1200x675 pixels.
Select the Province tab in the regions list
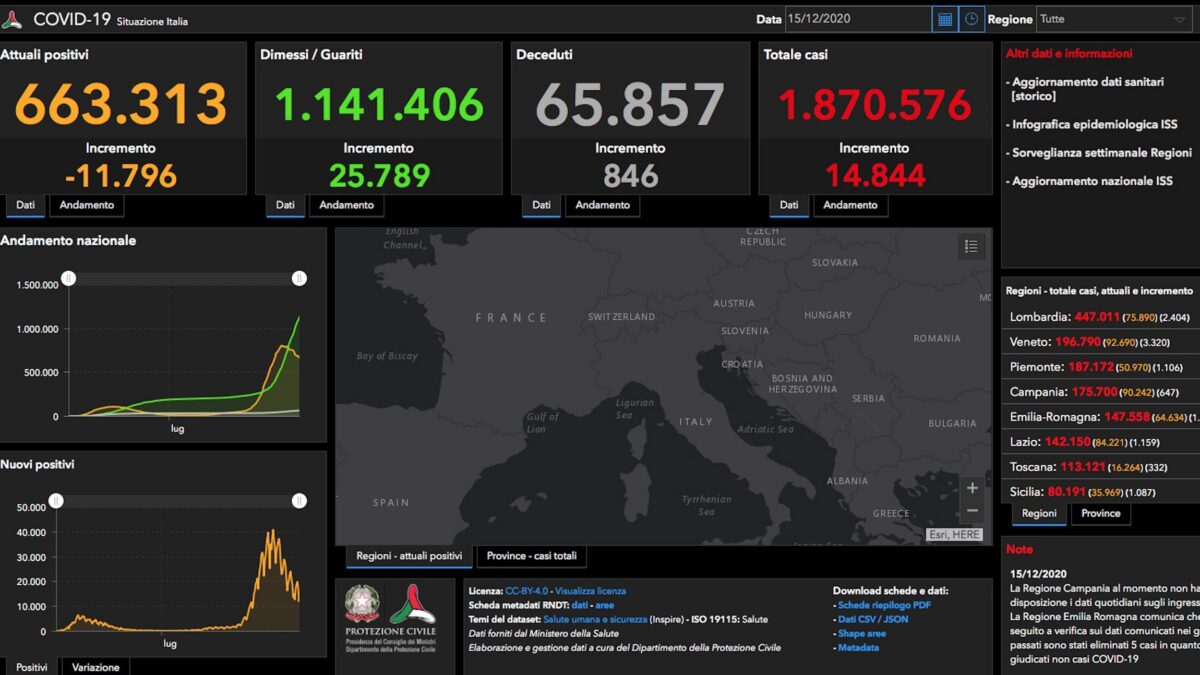(x=1101, y=514)
